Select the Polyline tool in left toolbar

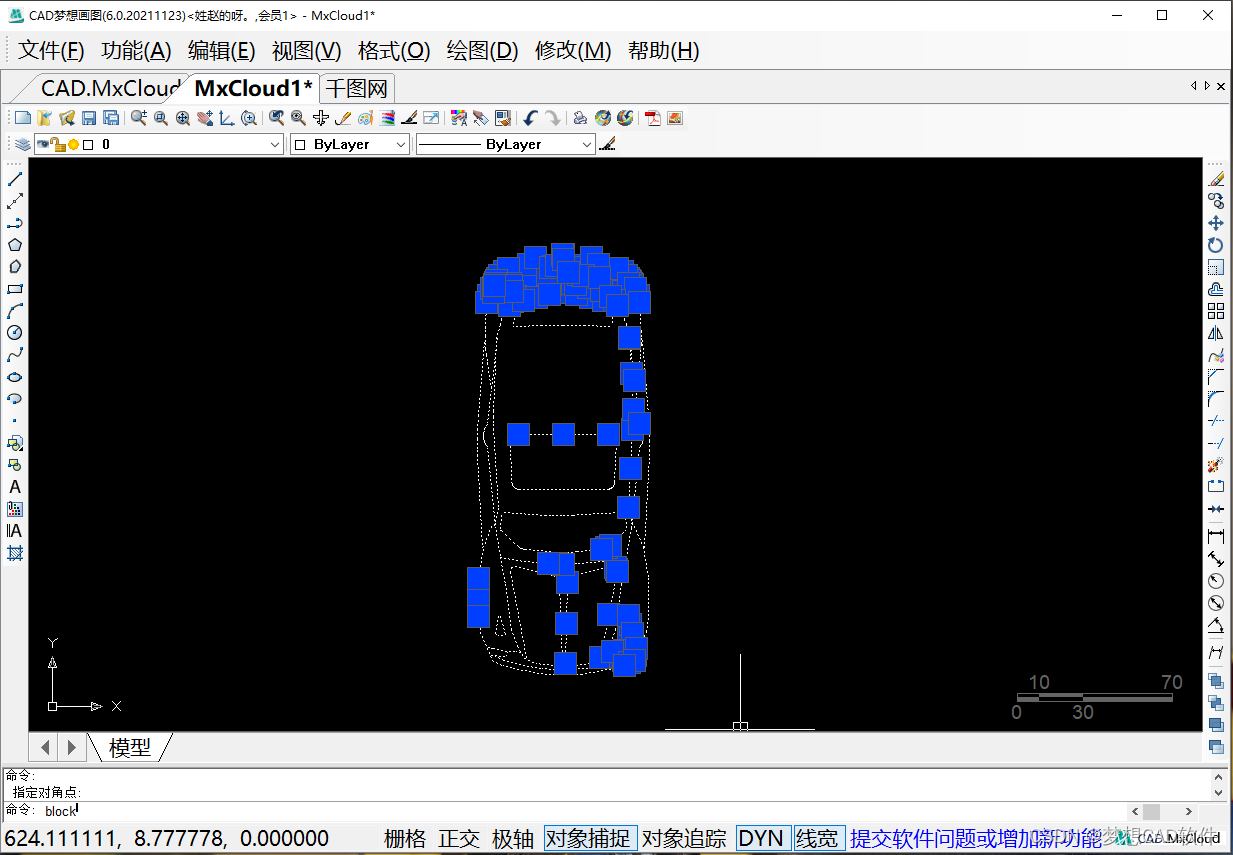point(15,223)
